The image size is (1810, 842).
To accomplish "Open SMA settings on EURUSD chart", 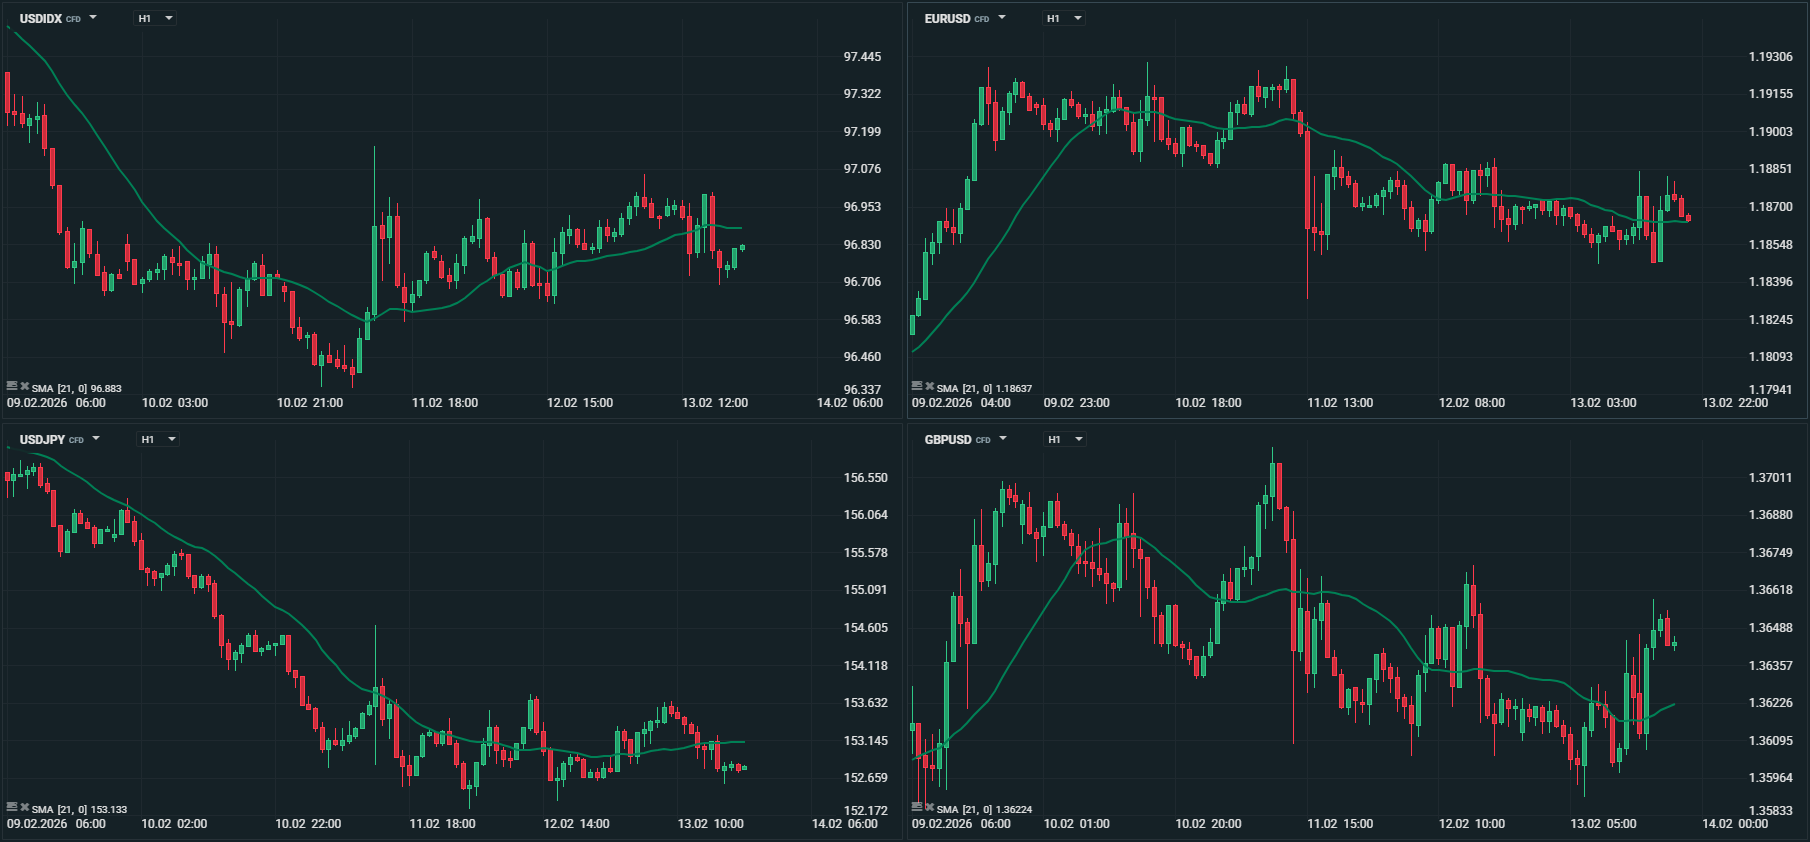I will 917,386.
